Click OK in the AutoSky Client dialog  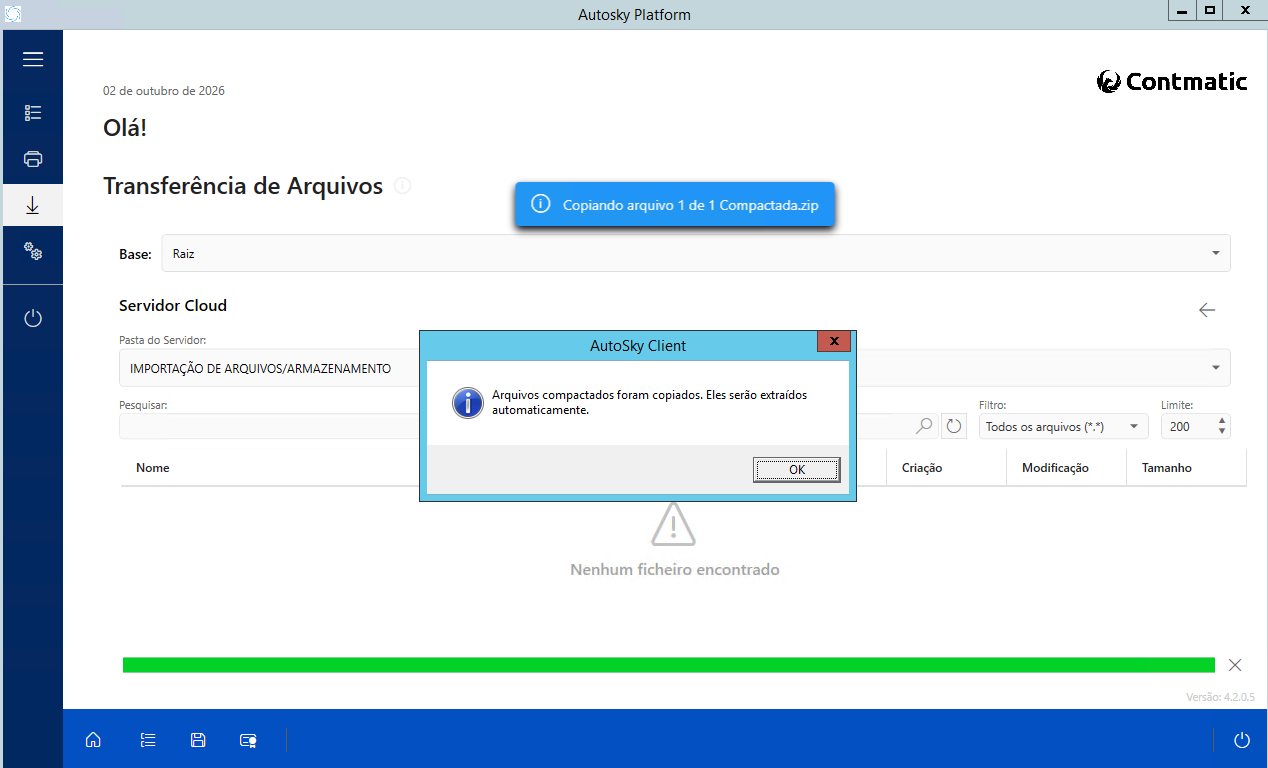tap(796, 470)
